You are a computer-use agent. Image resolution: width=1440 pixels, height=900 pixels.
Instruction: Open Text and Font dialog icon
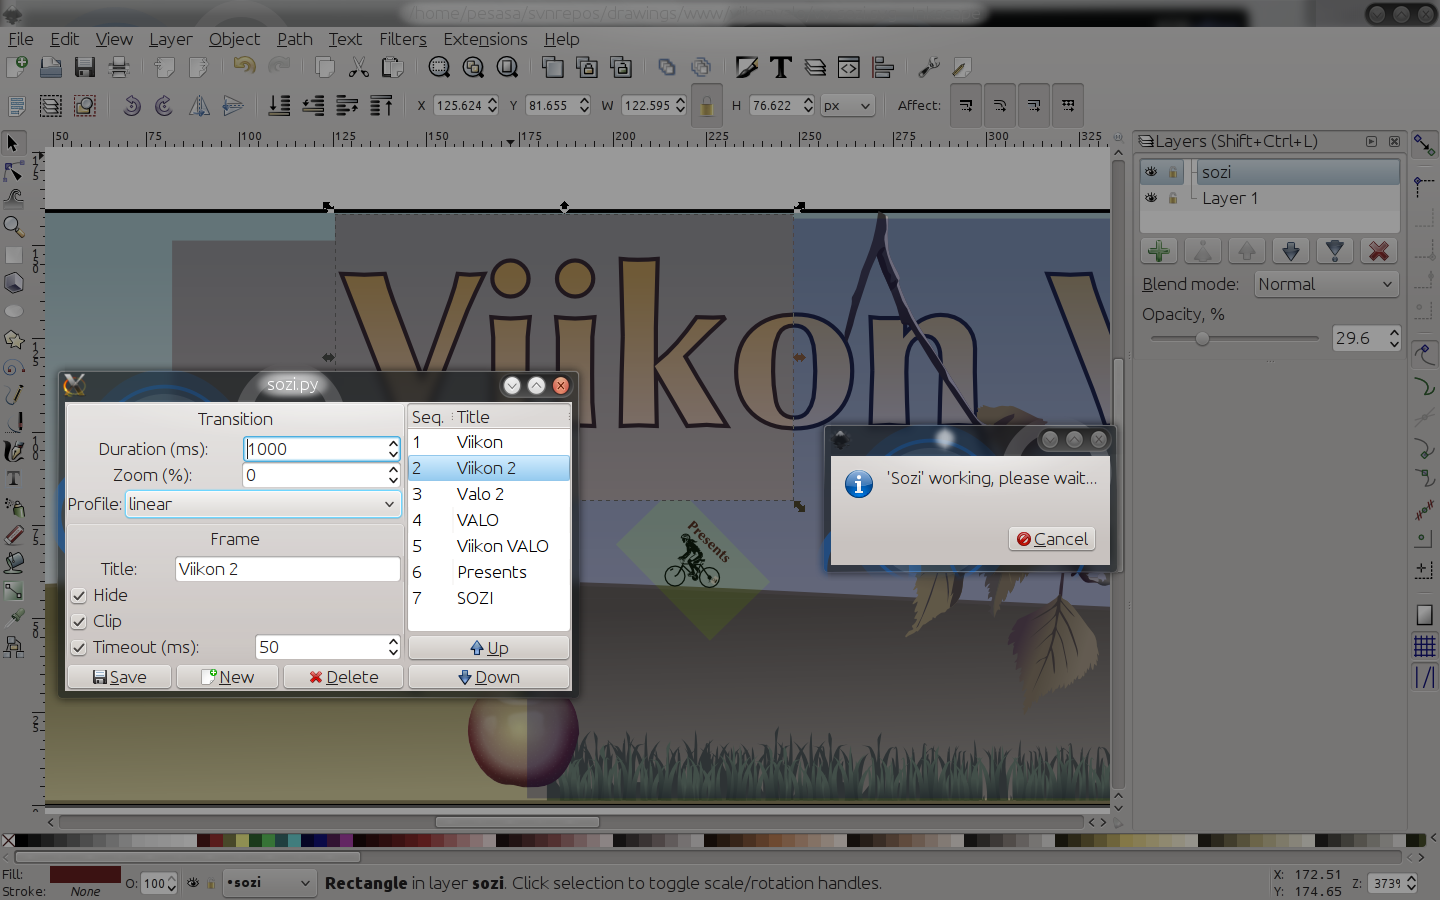[x=781, y=67]
